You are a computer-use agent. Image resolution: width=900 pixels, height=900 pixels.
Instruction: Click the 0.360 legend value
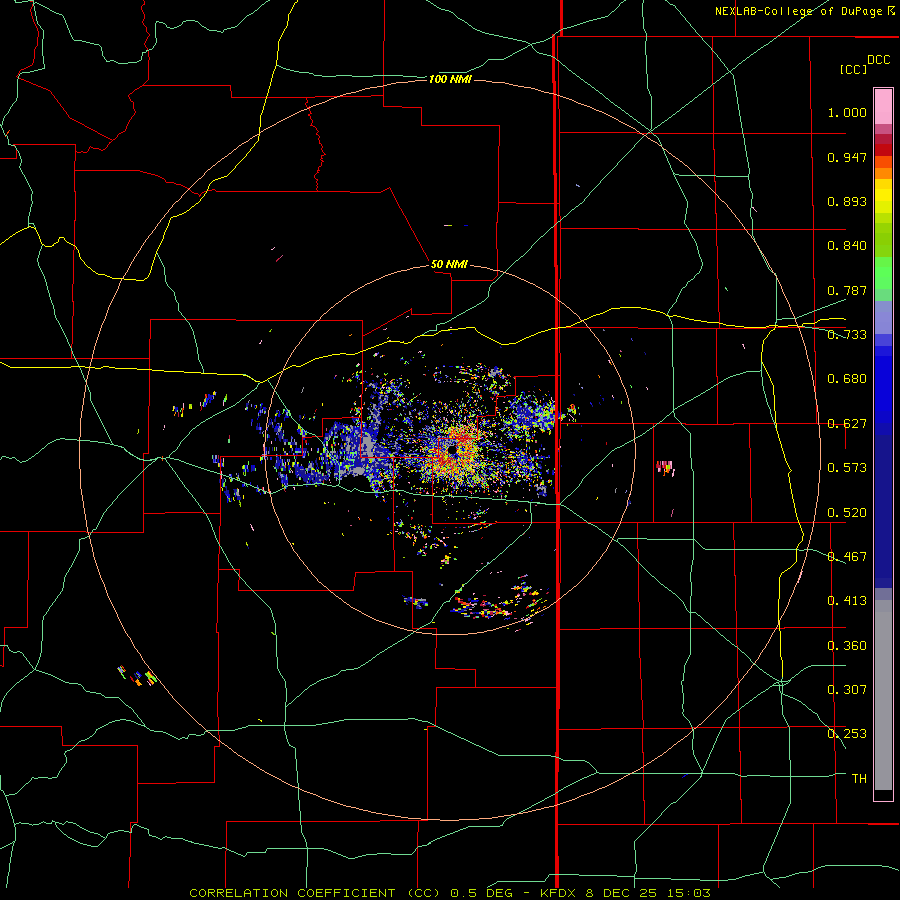847,646
